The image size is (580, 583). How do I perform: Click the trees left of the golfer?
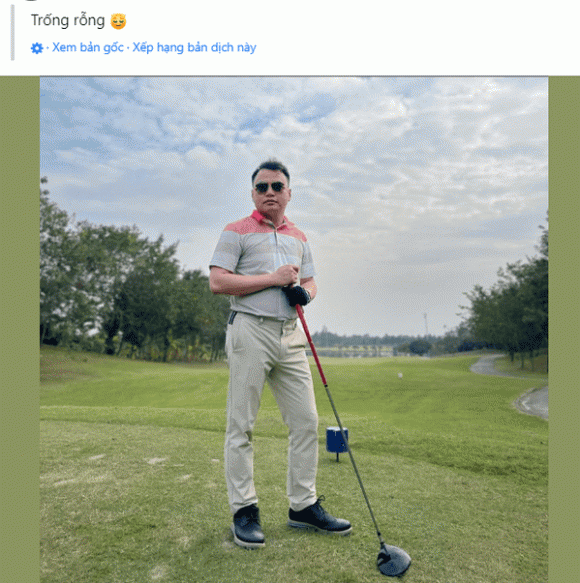pos(126,290)
